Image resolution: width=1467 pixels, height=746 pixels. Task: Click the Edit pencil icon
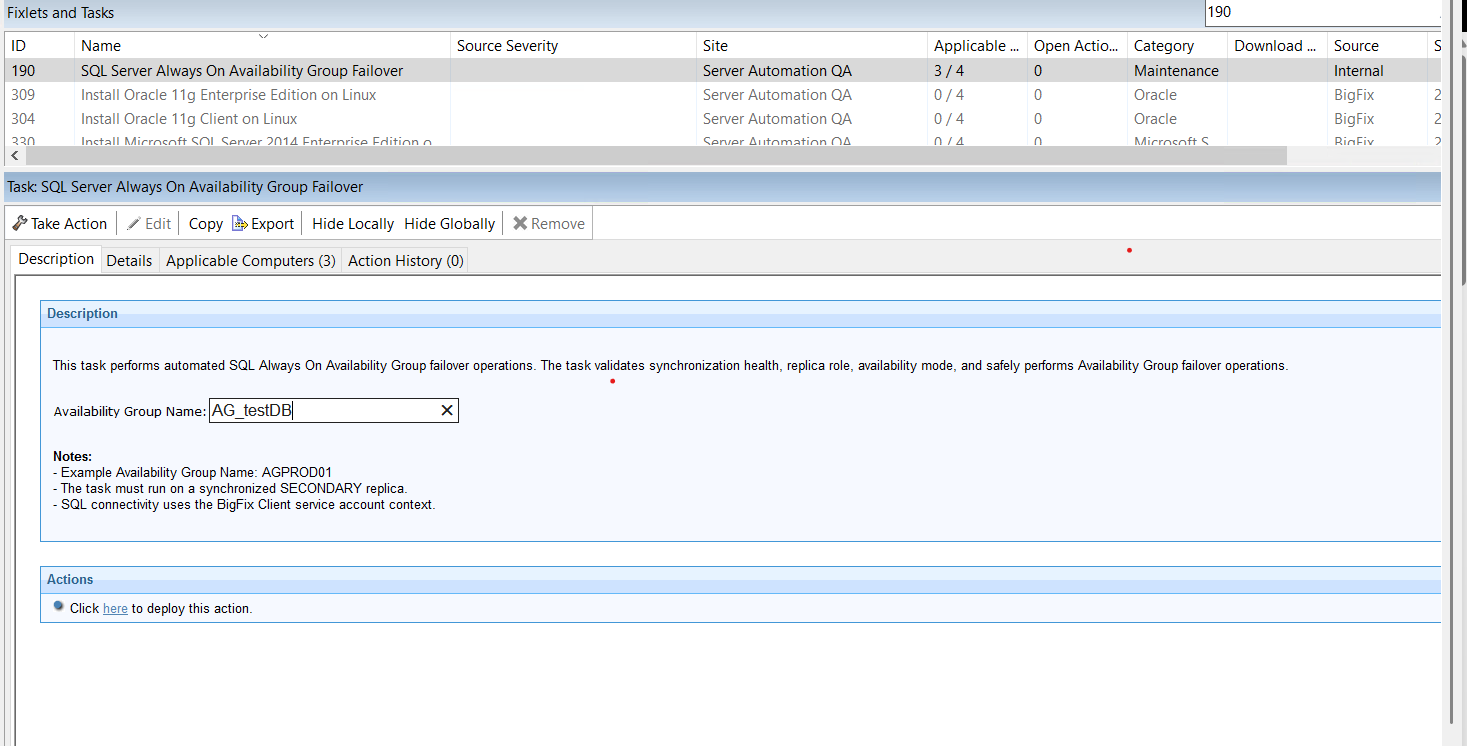coord(133,224)
